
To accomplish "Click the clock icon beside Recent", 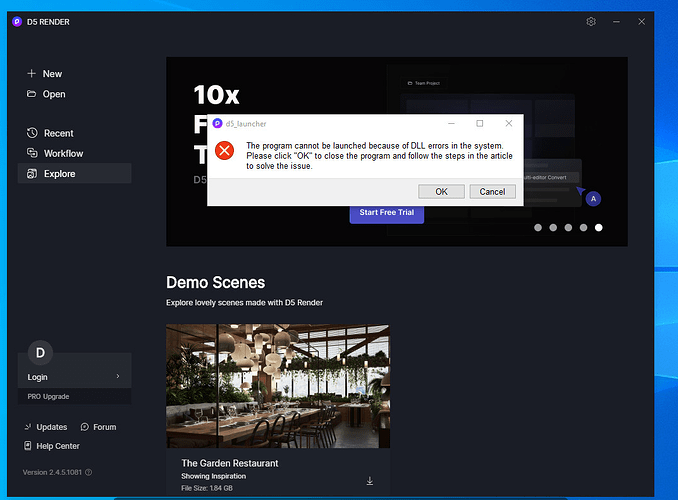I will 32,133.
